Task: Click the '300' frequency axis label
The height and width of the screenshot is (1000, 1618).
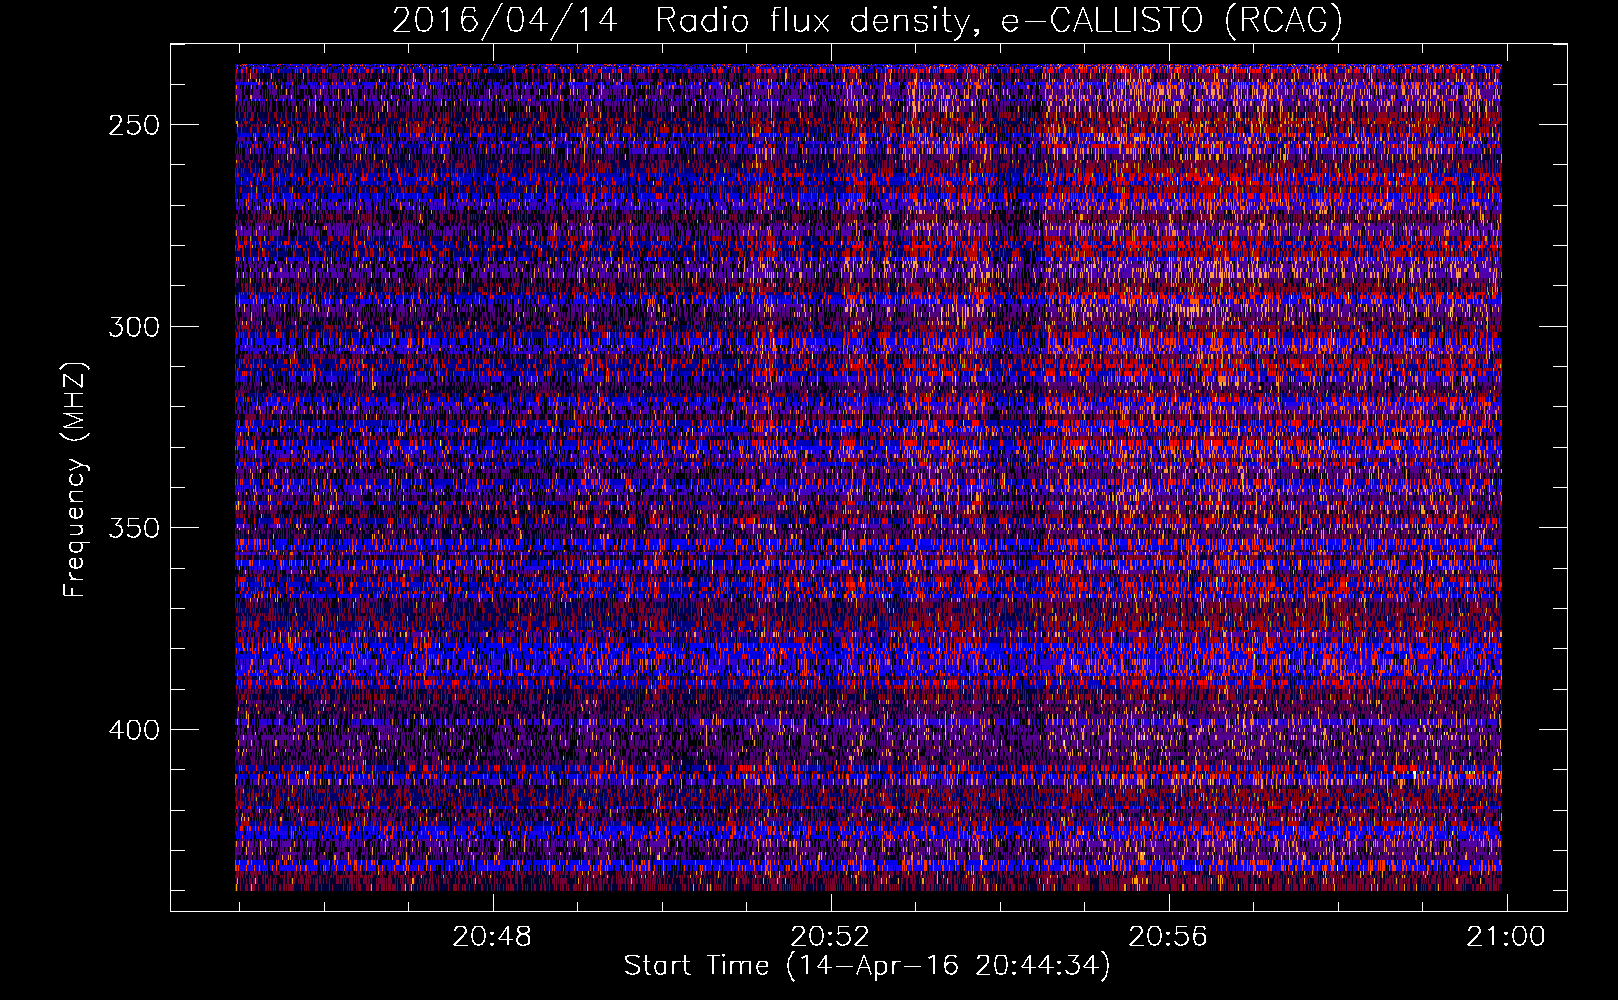Action: click(134, 327)
